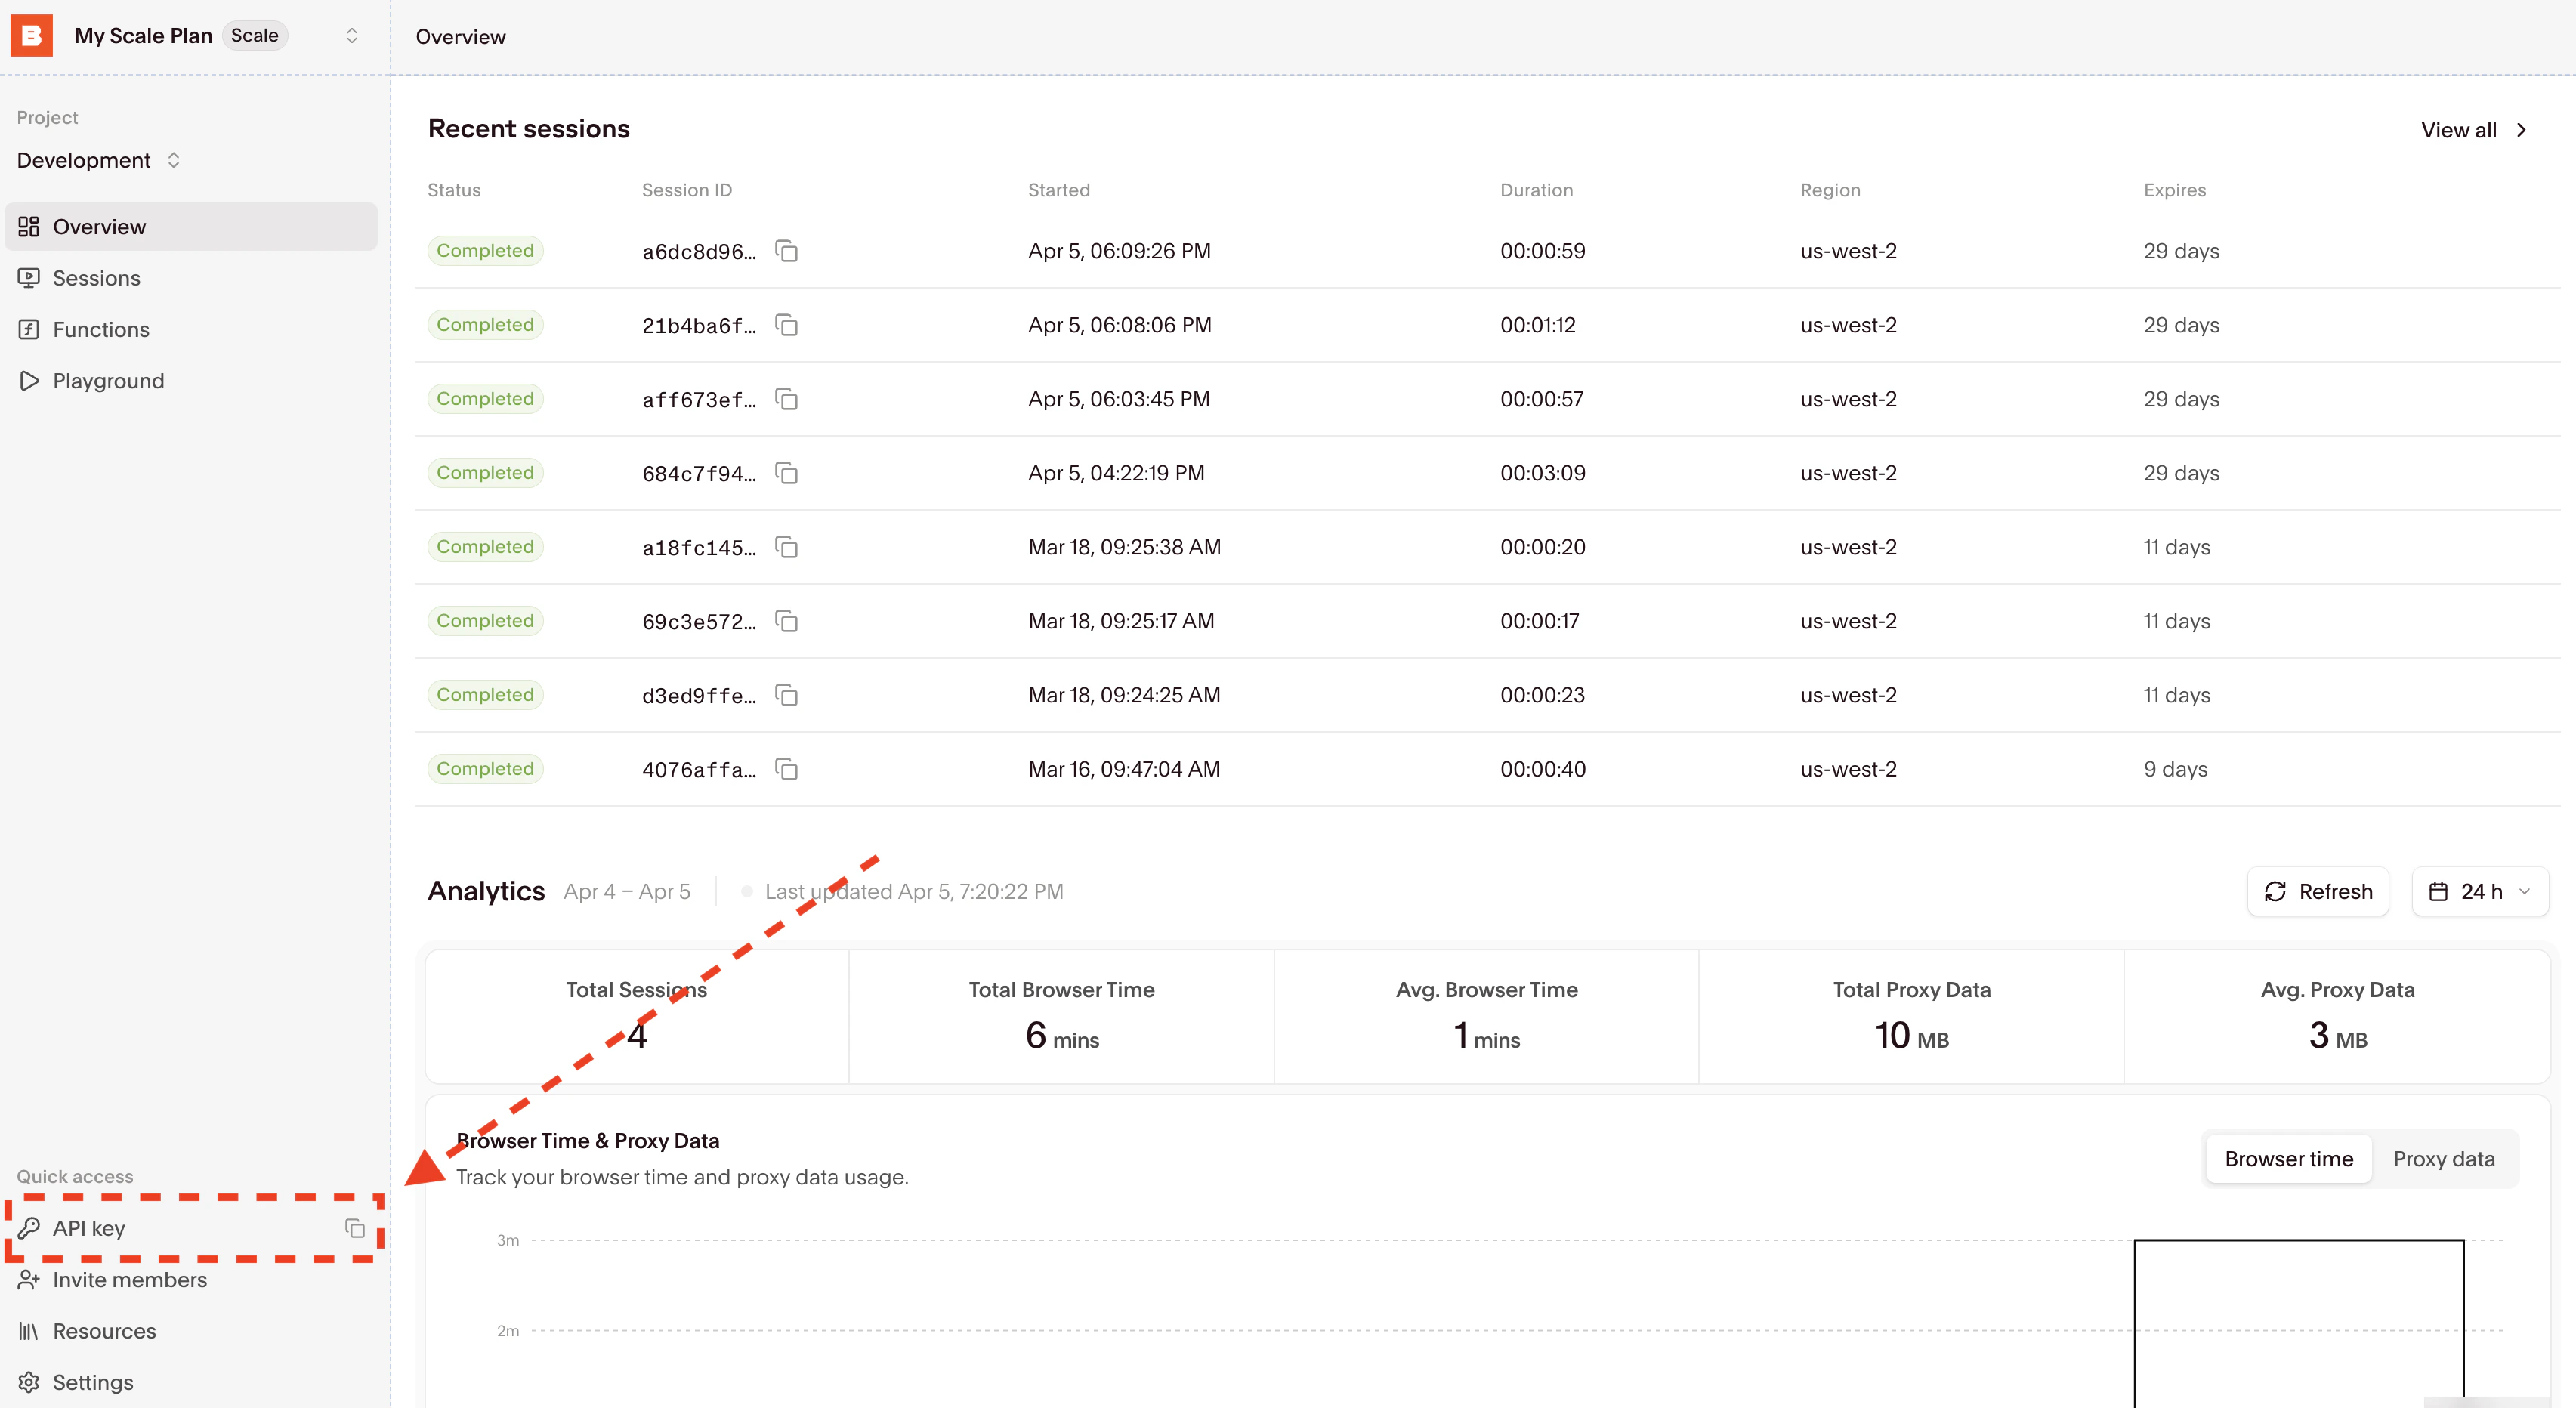Switch chart to Browser time

tap(2288, 1159)
